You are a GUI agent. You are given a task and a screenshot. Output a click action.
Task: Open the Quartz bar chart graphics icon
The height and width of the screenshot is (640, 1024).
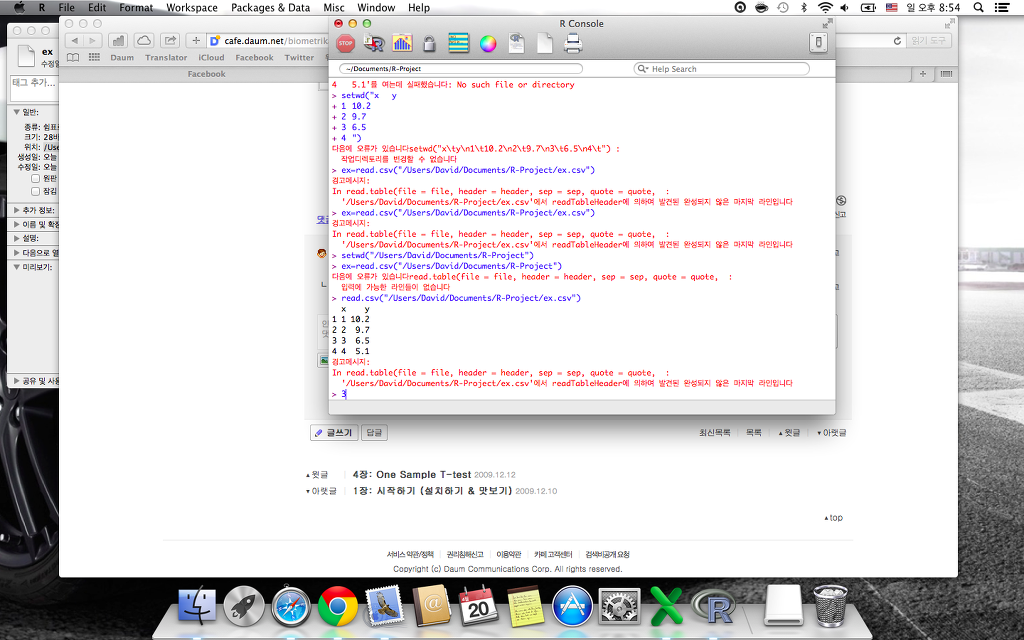pyautogui.click(x=402, y=43)
